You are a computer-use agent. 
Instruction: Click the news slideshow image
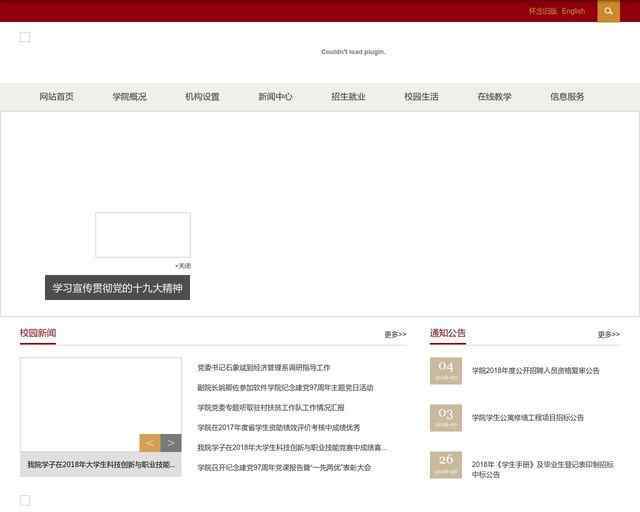tap(101, 404)
